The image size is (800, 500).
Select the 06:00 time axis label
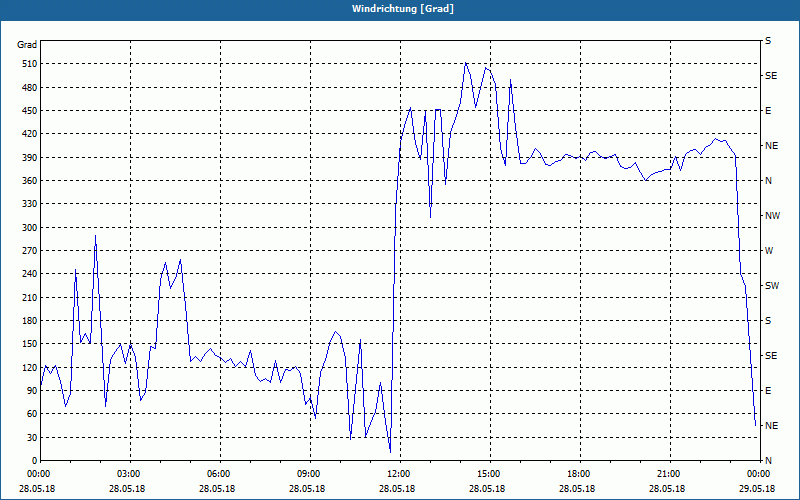click(x=220, y=474)
